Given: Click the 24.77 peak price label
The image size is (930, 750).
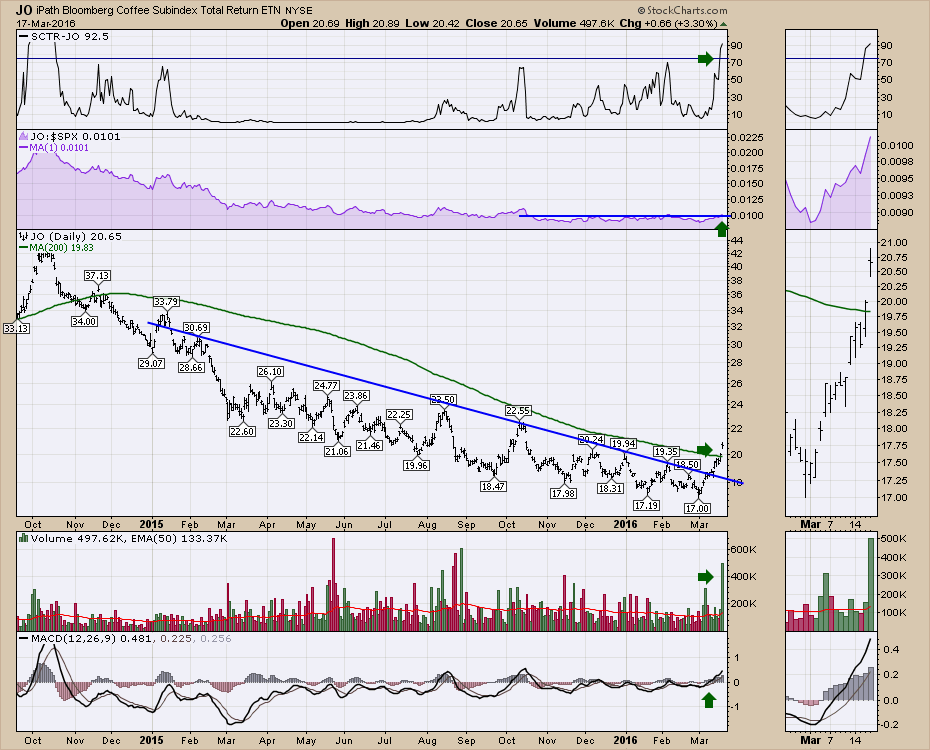Looking at the screenshot, I should click(x=326, y=386).
